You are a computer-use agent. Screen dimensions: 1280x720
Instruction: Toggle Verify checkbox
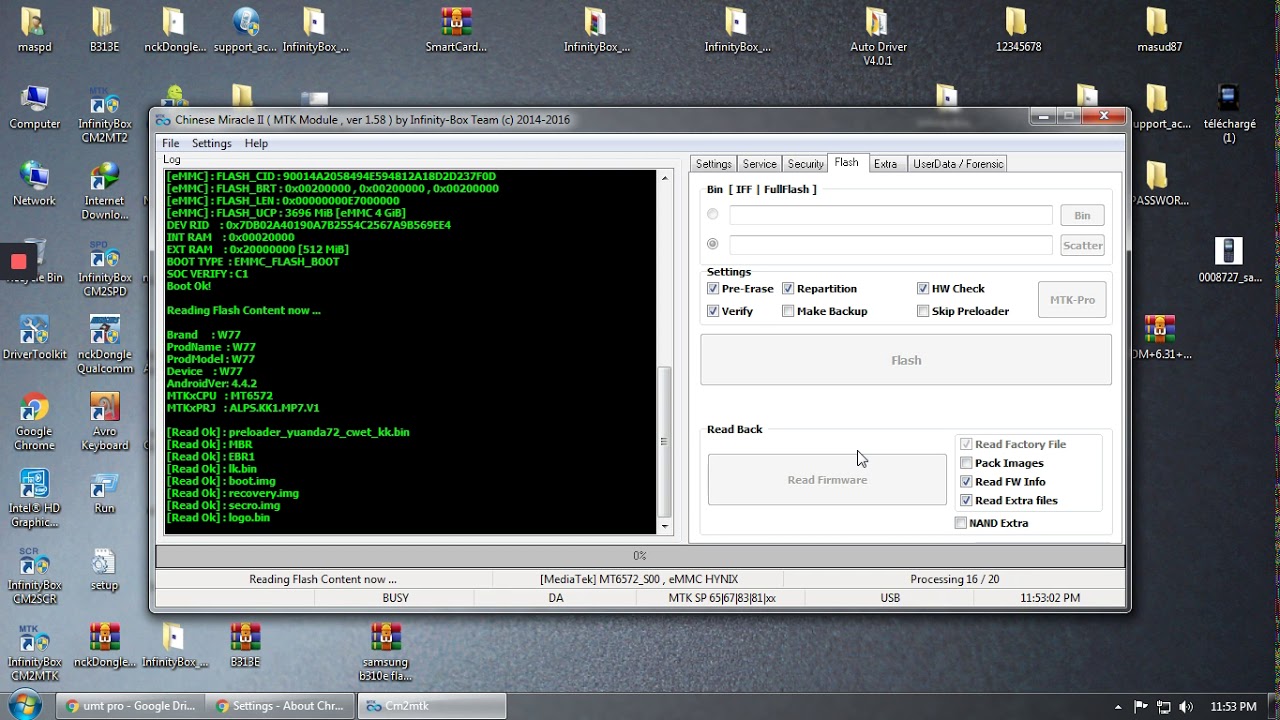pos(713,311)
